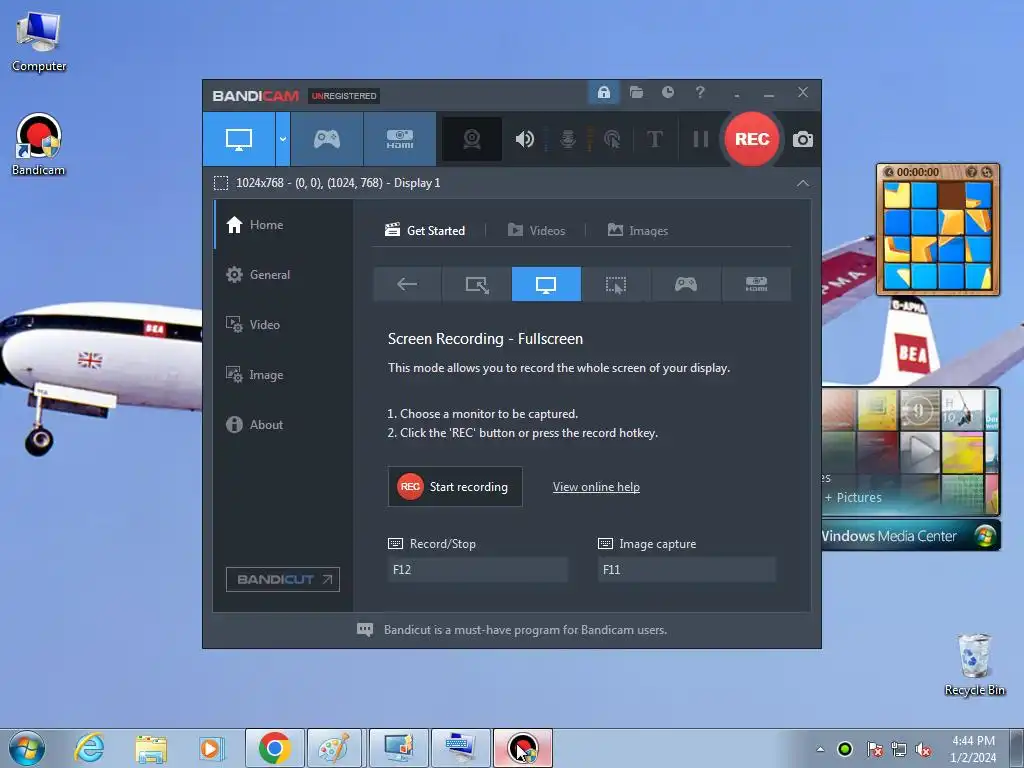Click the Action Center flag tray icon
The height and width of the screenshot is (768, 1024).
pos(874,749)
